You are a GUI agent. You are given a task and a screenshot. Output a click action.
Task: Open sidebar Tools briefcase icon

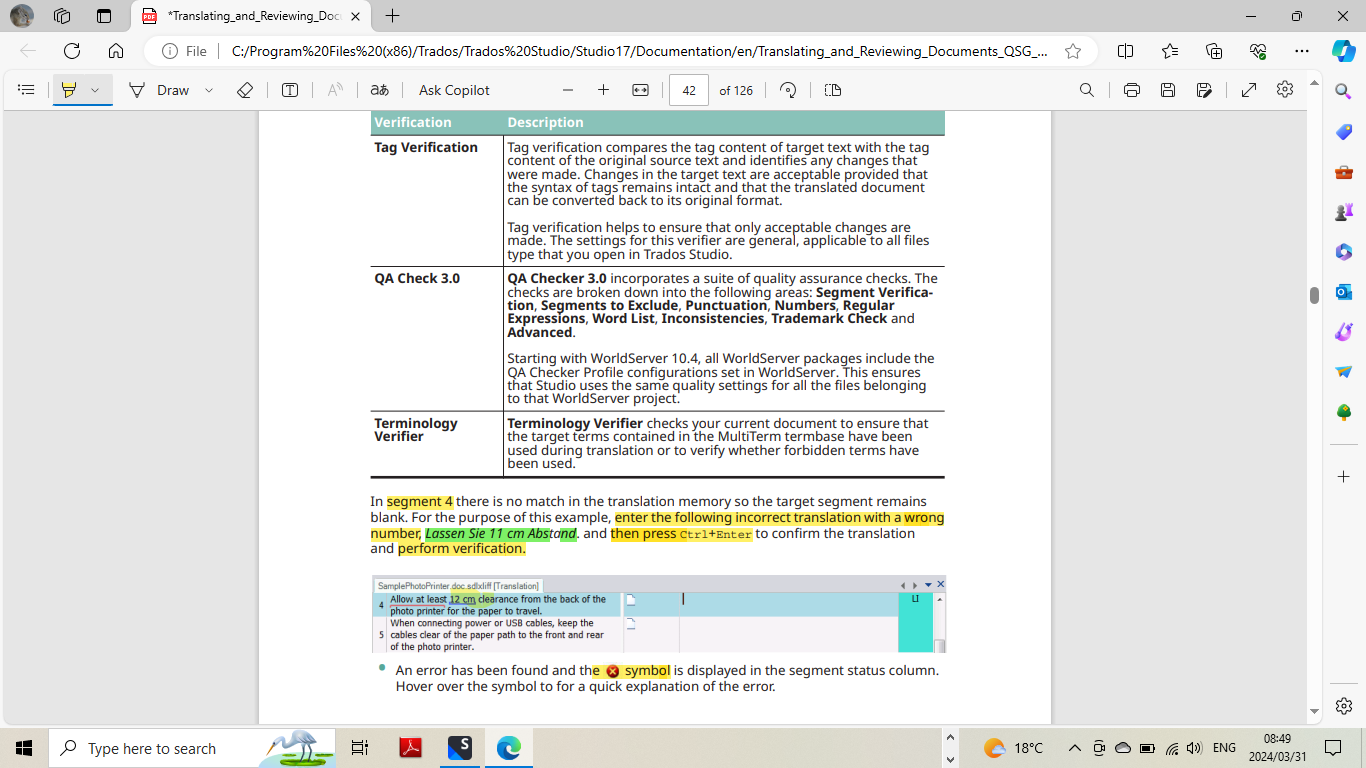(x=1344, y=172)
